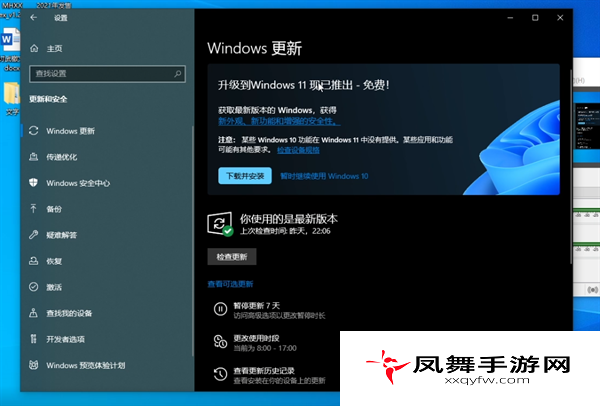600x406 pixels.
Task: Open the 检查设备规格 link
Action: click(x=298, y=150)
